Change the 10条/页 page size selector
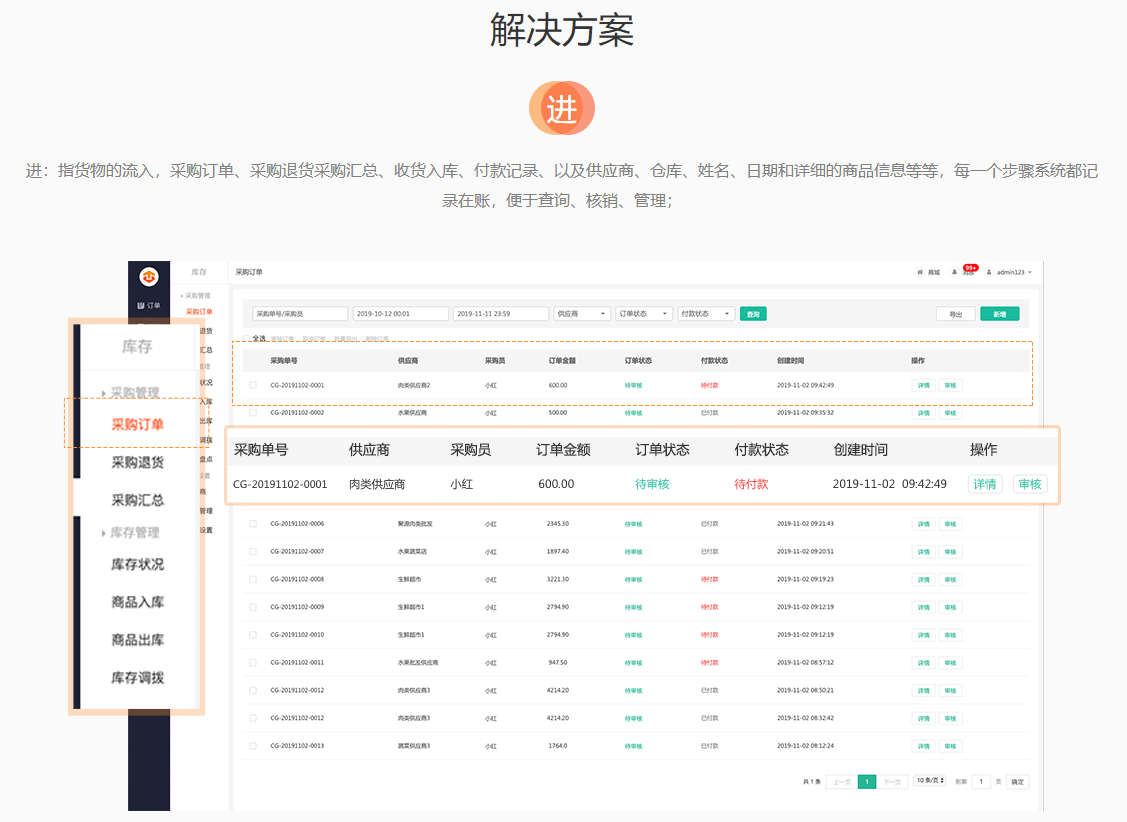 tap(929, 781)
